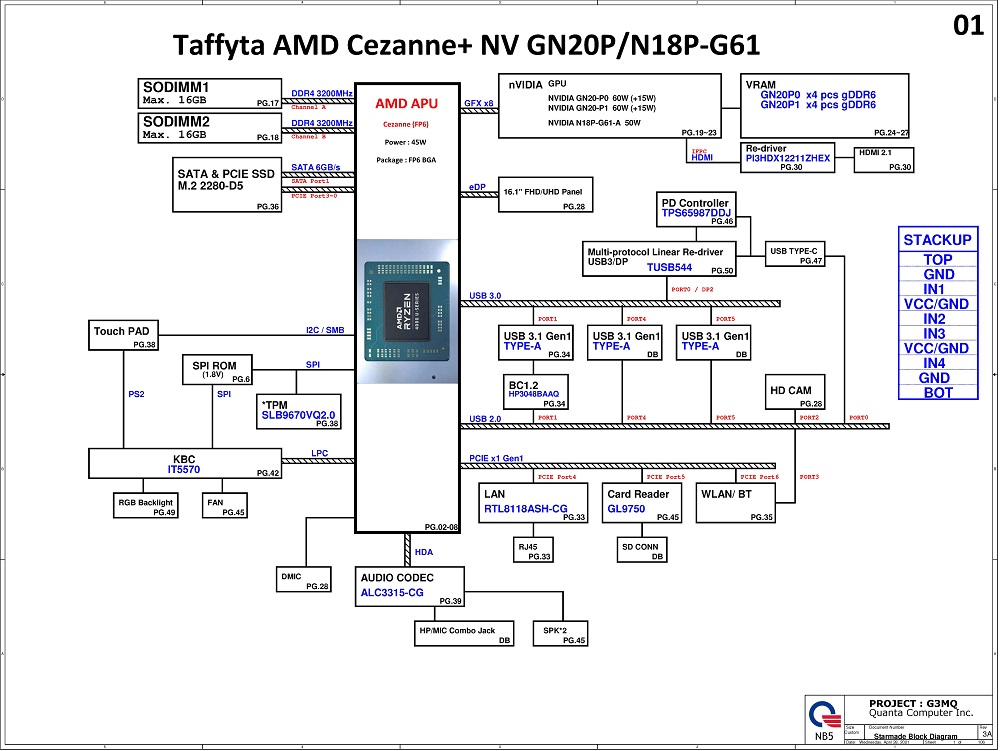Click the AMD APU heading

point(406,103)
